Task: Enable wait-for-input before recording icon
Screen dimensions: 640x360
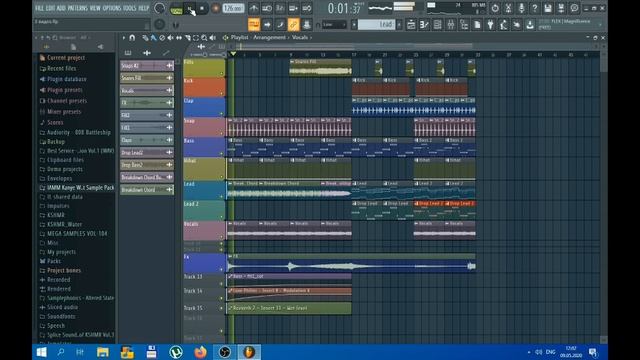Action: coord(267,8)
